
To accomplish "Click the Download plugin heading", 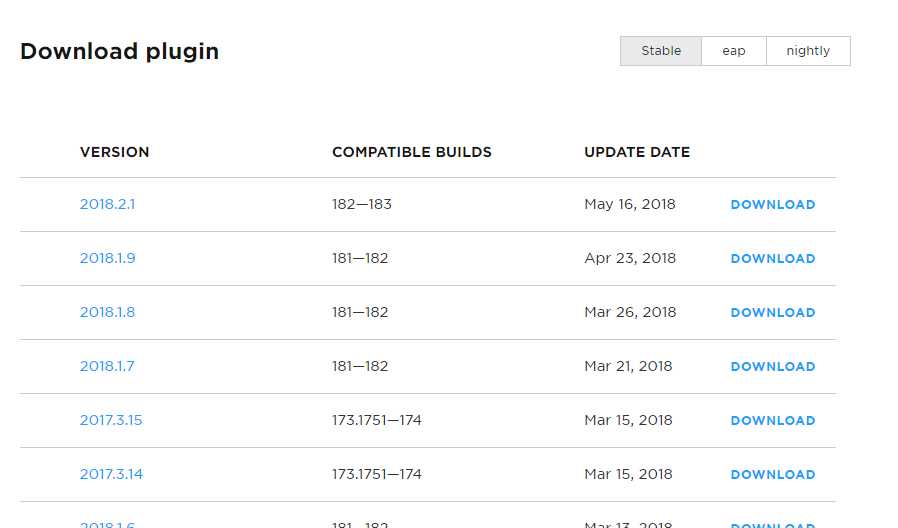I will point(120,52).
